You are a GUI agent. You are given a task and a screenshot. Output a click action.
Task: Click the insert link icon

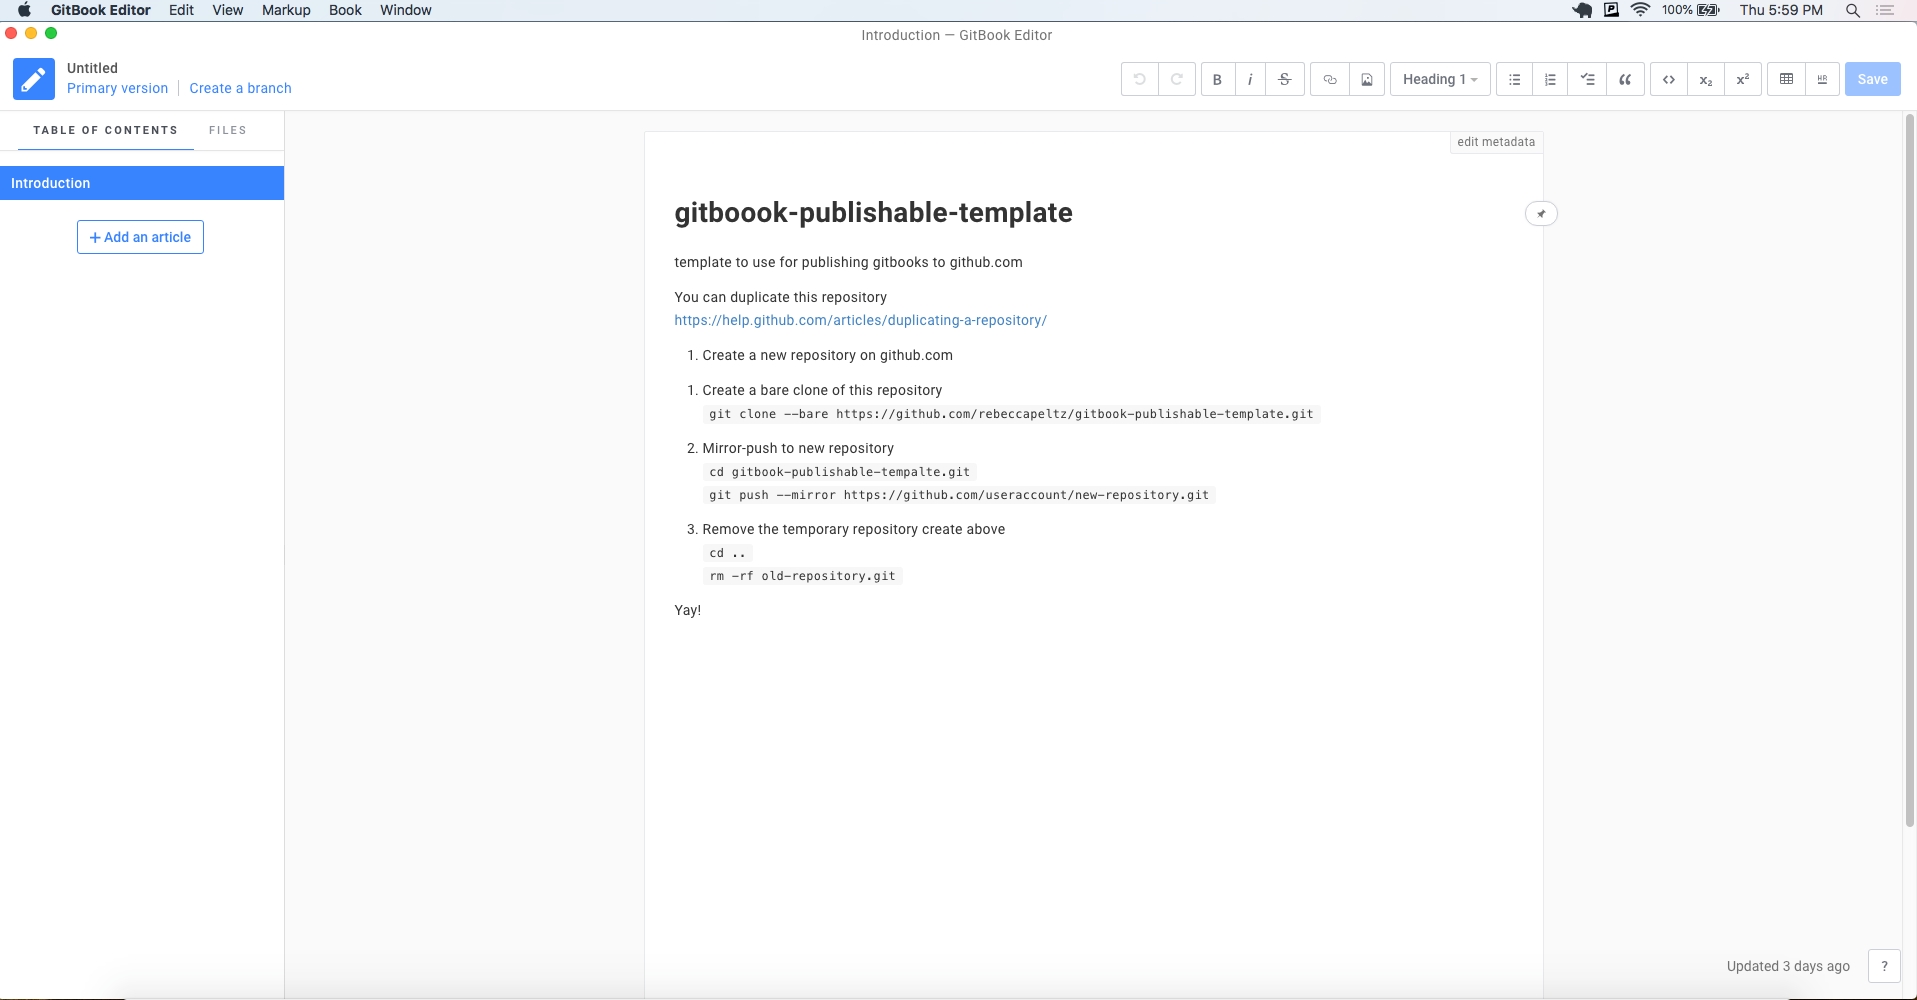[x=1330, y=80]
